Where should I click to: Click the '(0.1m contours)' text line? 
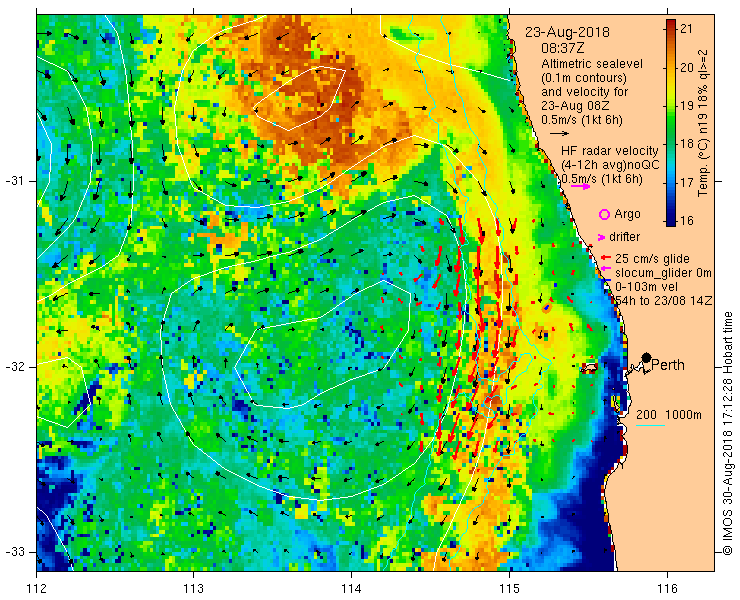(x=584, y=77)
